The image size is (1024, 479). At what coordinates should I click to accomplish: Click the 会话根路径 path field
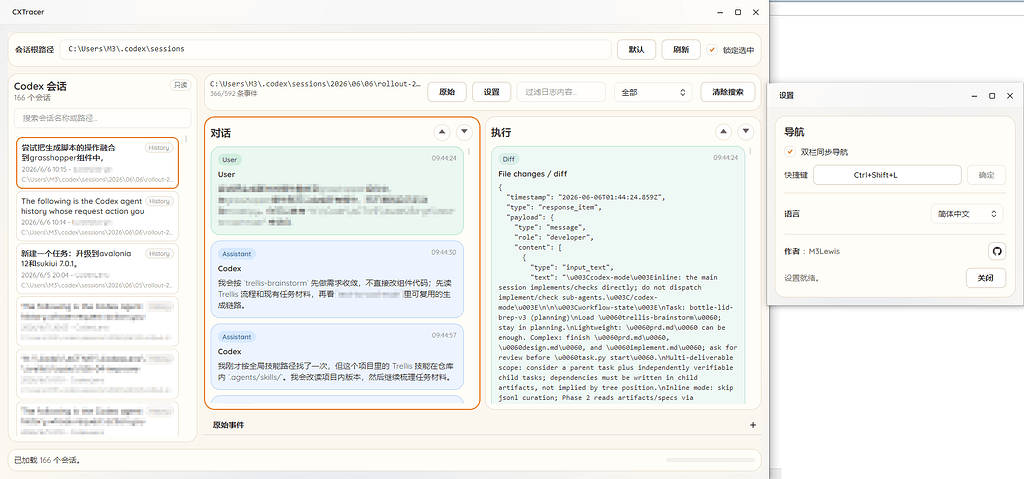(335, 49)
